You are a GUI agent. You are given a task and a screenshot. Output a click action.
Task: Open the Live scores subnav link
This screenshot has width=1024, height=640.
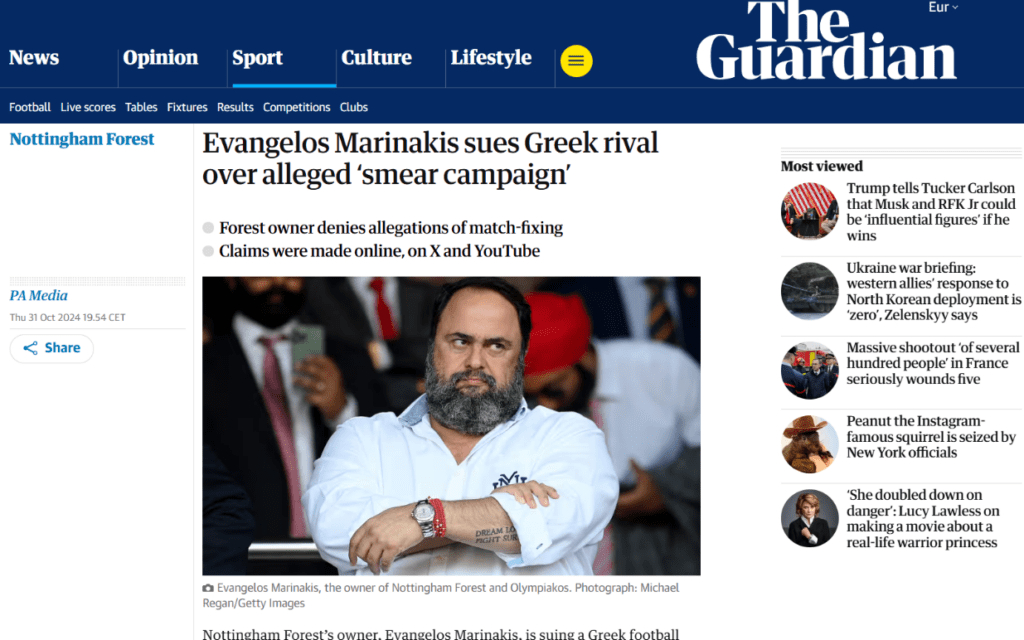[x=88, y=107]
